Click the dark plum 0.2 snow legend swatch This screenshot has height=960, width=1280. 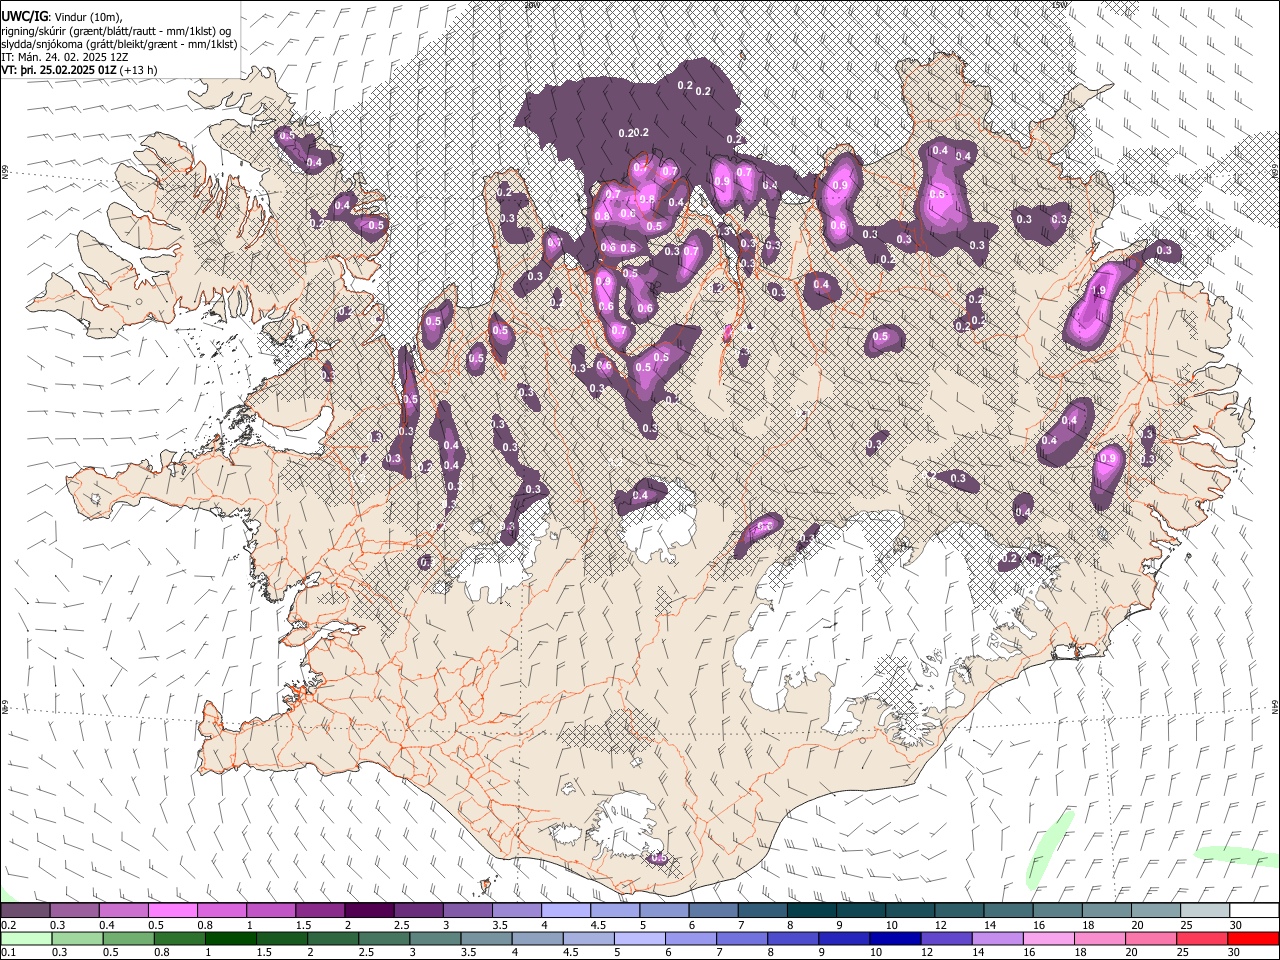point(26,911)
